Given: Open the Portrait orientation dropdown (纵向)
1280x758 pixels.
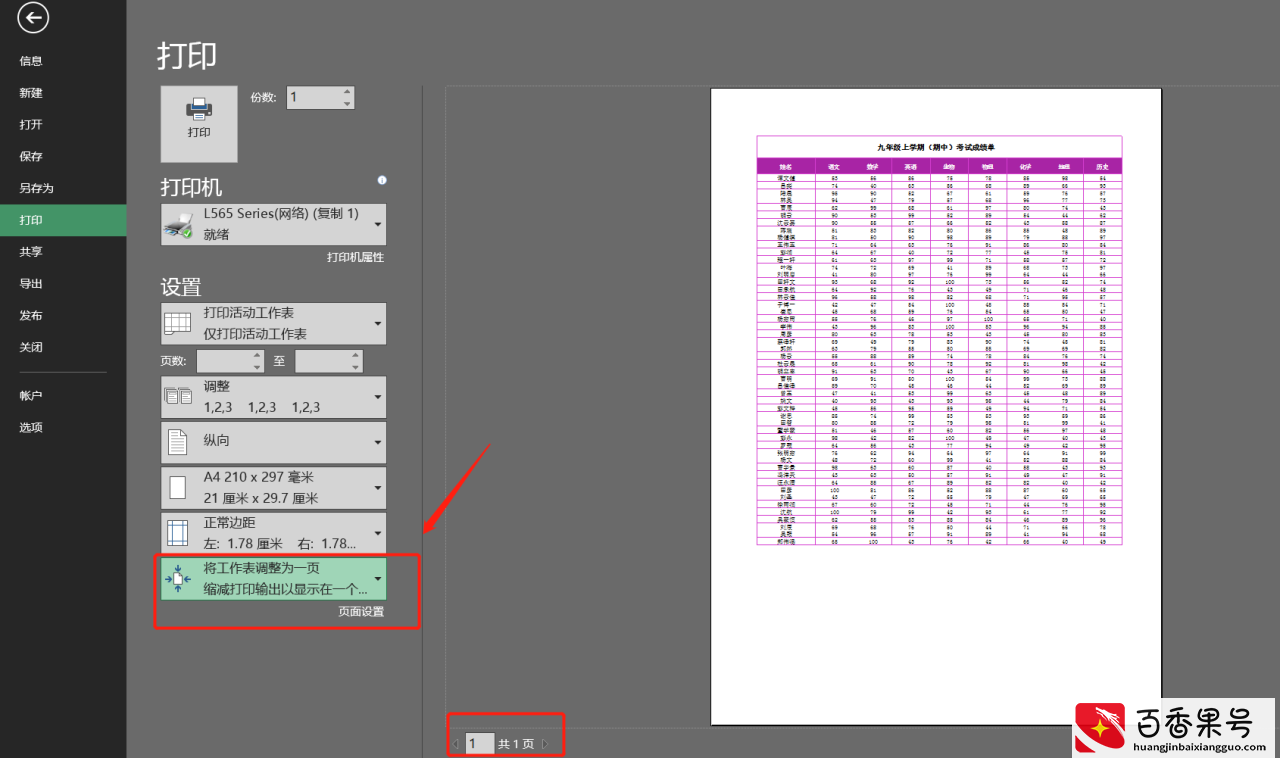Looking at the screenshot, I should 274,441.
